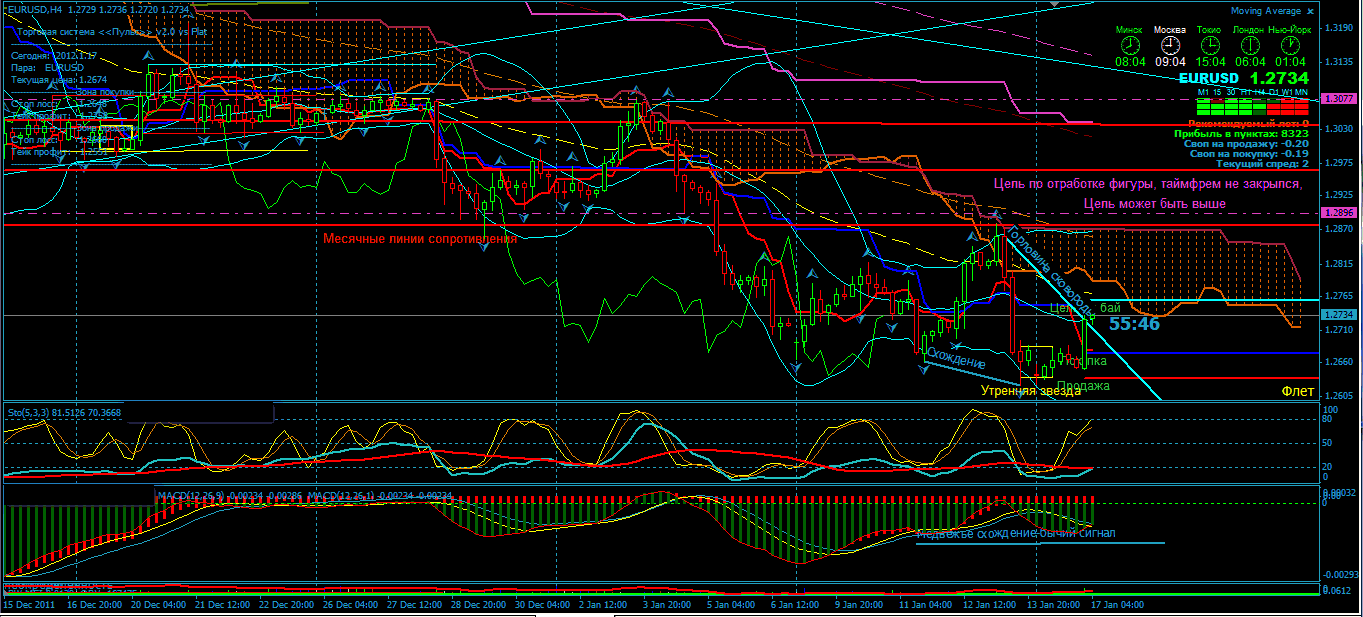Click the Sto(5,3,3) indicator header

[x=64, y=411]
